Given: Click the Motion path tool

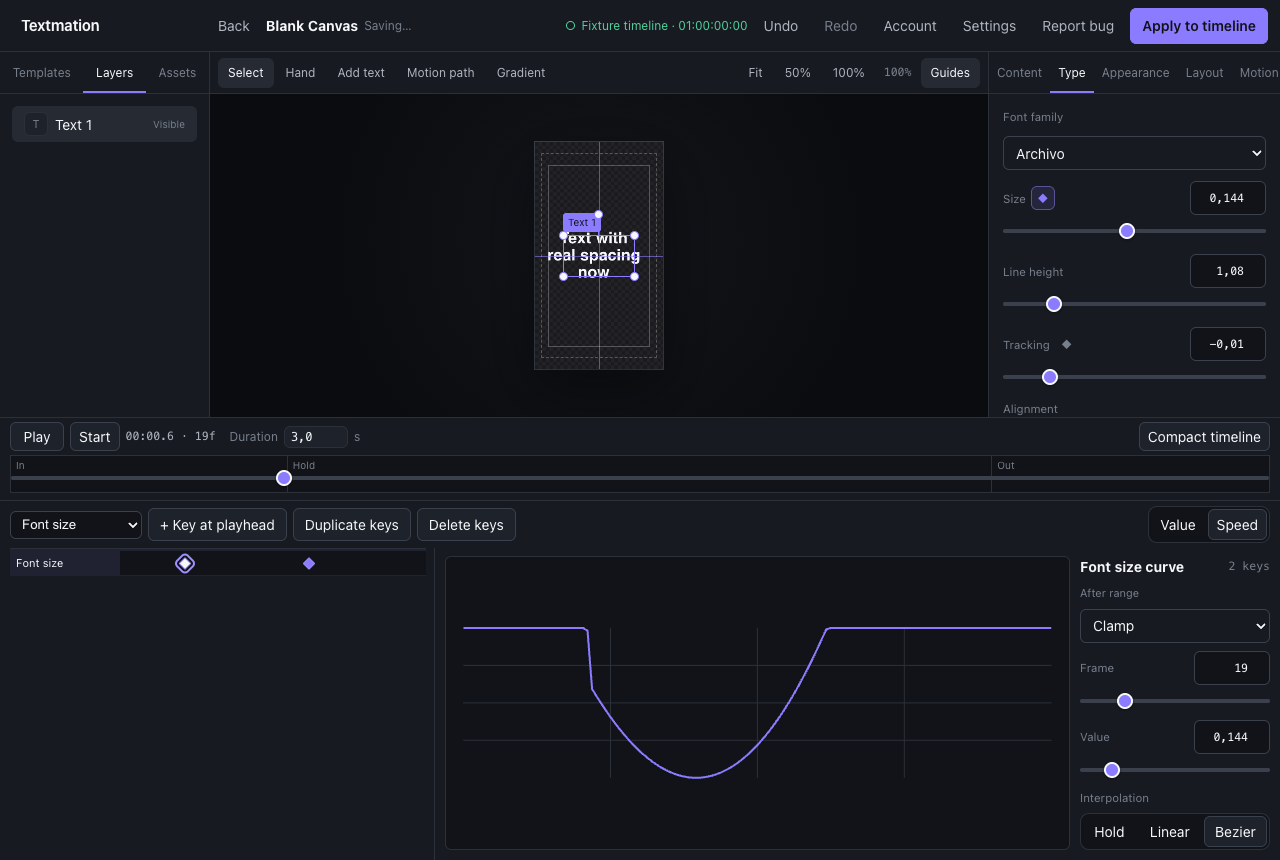Looking at the screenshot, I should [x=441, y=73].
